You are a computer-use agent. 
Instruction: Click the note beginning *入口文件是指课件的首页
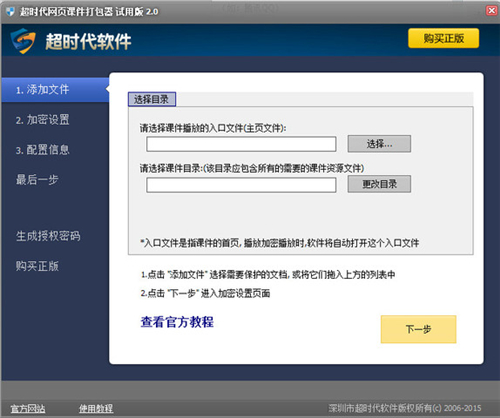coord(279,243)
